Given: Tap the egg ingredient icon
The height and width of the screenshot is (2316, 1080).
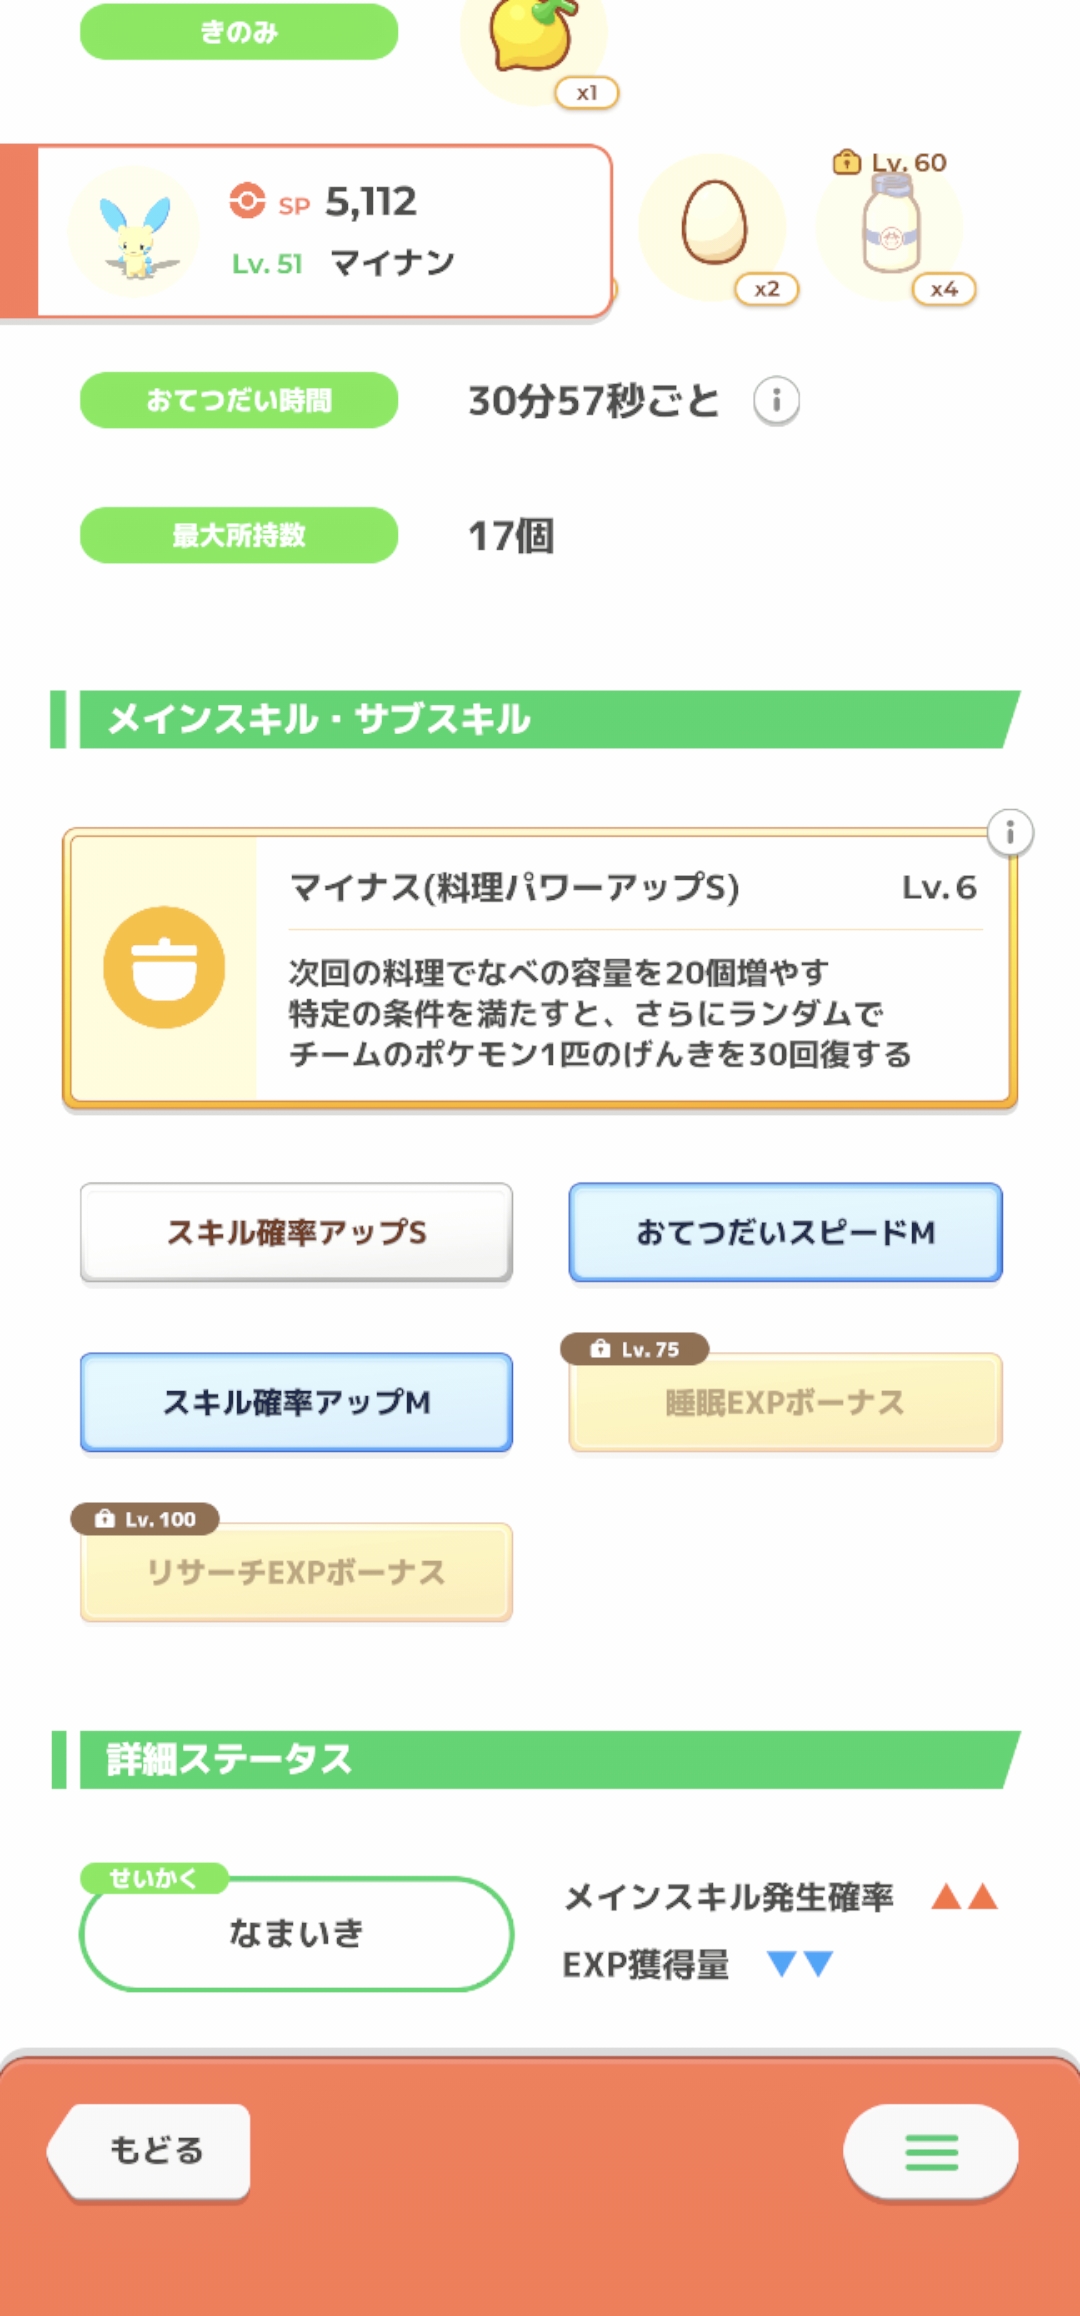Looking at the screenshot, I should pyautogui.click(x=714, y=224).
